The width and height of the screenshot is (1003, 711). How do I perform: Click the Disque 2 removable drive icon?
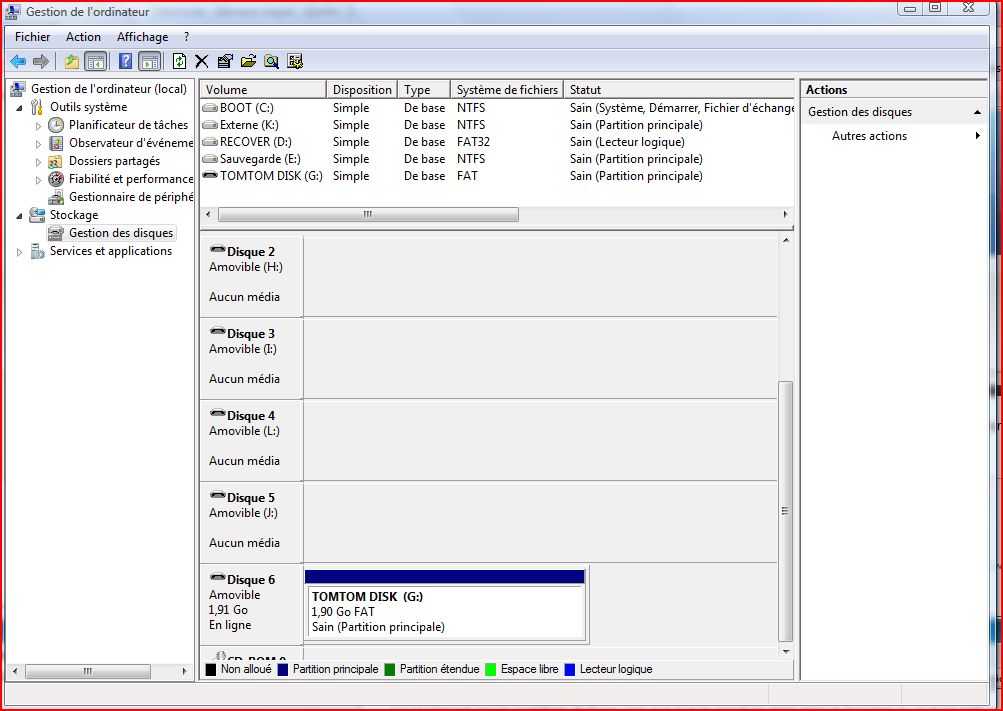[x=217, y=249]
